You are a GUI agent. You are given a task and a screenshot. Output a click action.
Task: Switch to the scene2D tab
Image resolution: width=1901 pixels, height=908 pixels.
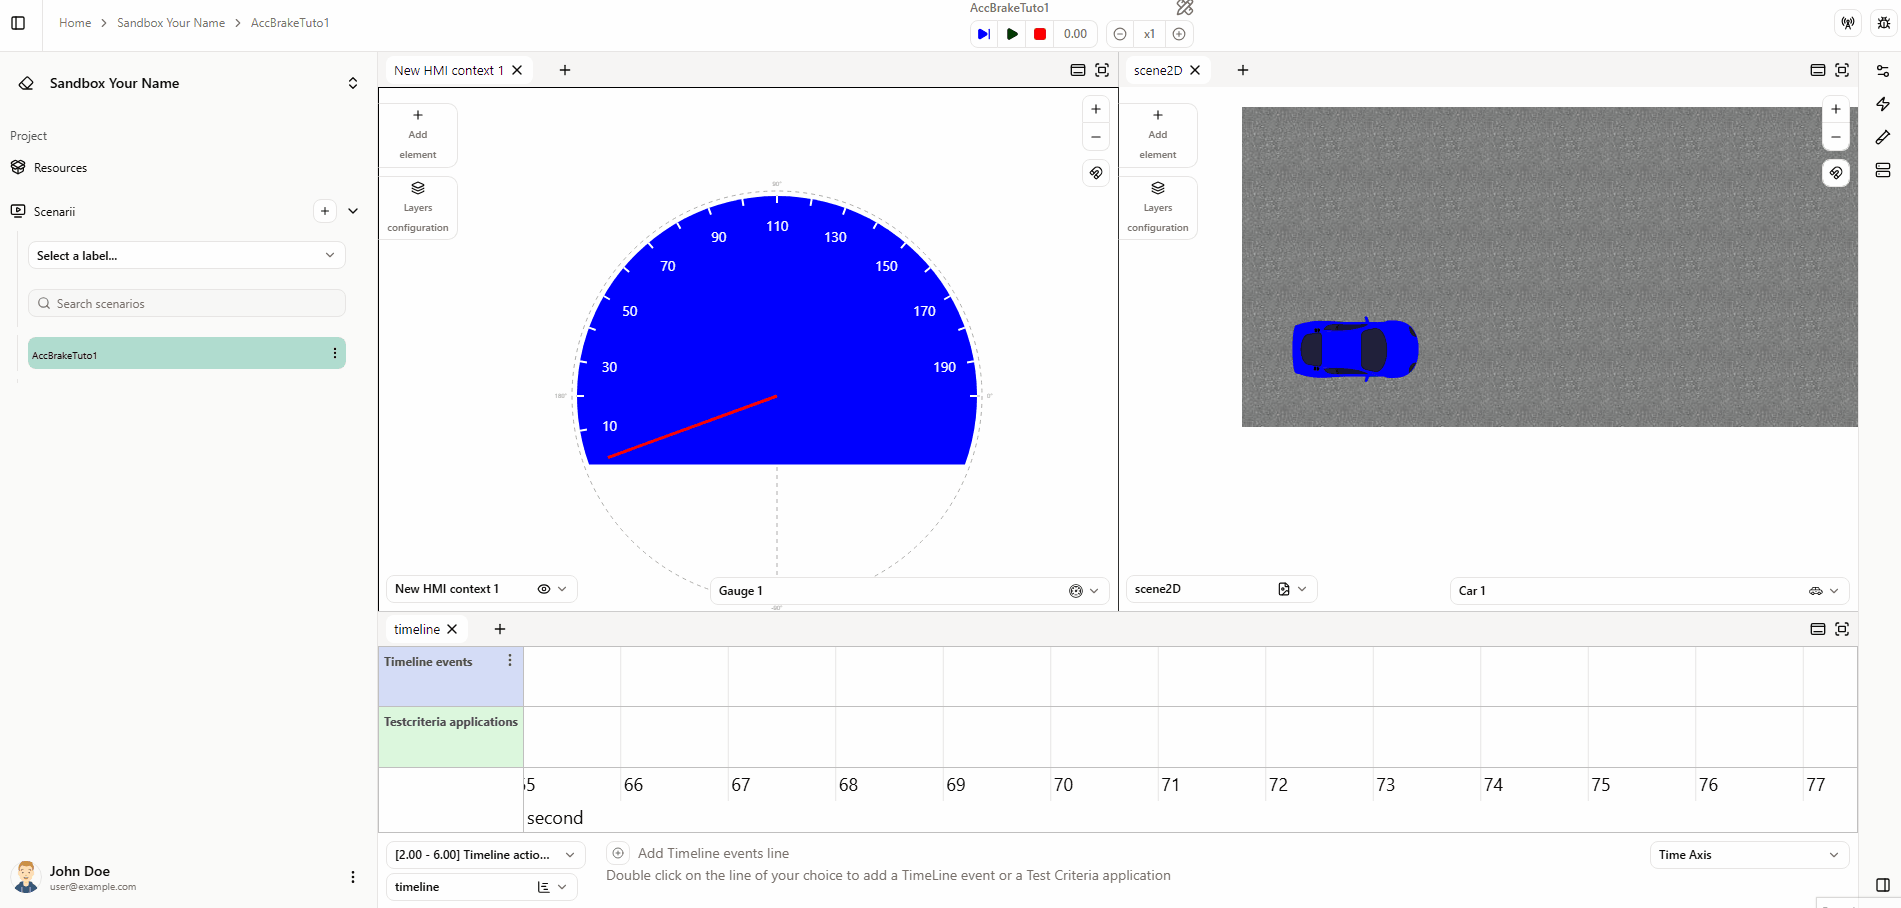coord(1158,70)
